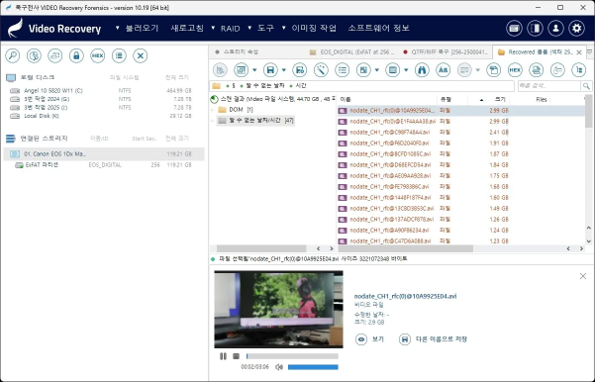Screen dimensions: 595x382
Task: Select the DCIM folder in the tree
Action: click(236, 110)
